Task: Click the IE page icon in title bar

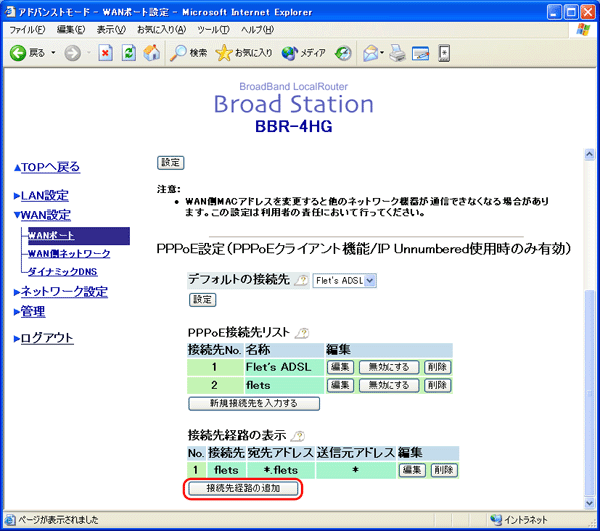Action: (10, 12)
